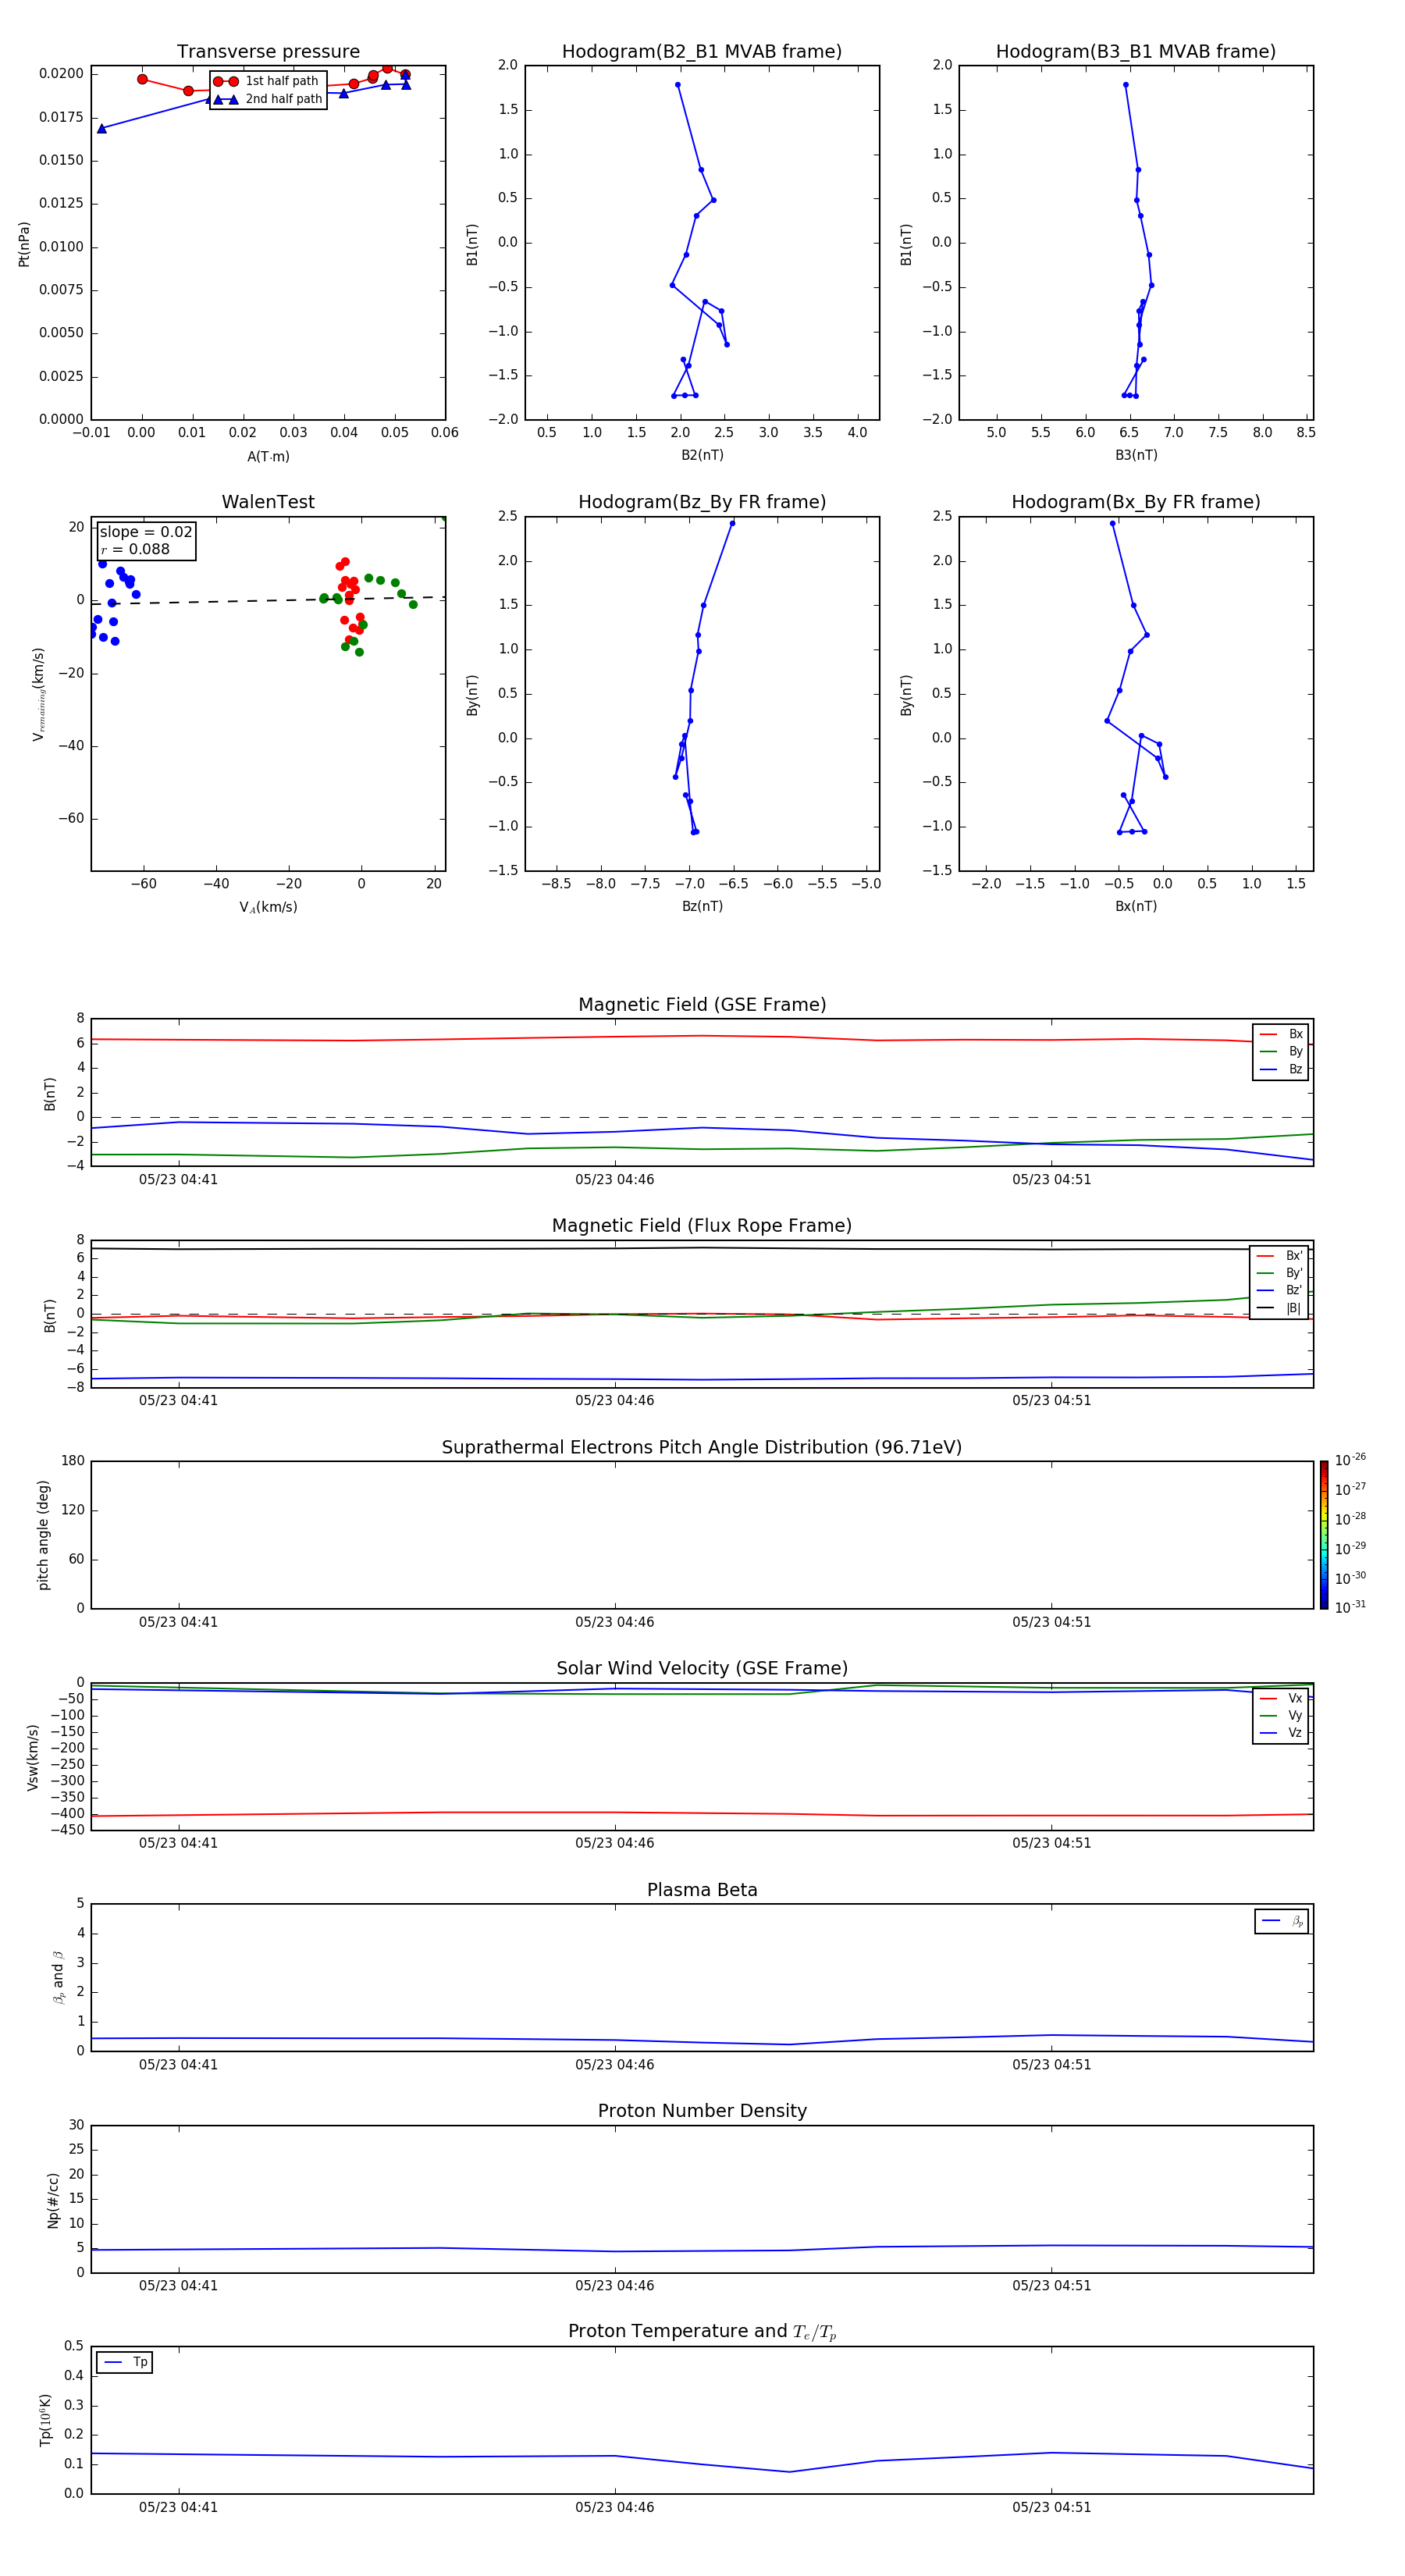Click the leftmost blue triangle in Transverse pressure
Viewport: 1405px width, 2576px height.
[x=102, y=129]
